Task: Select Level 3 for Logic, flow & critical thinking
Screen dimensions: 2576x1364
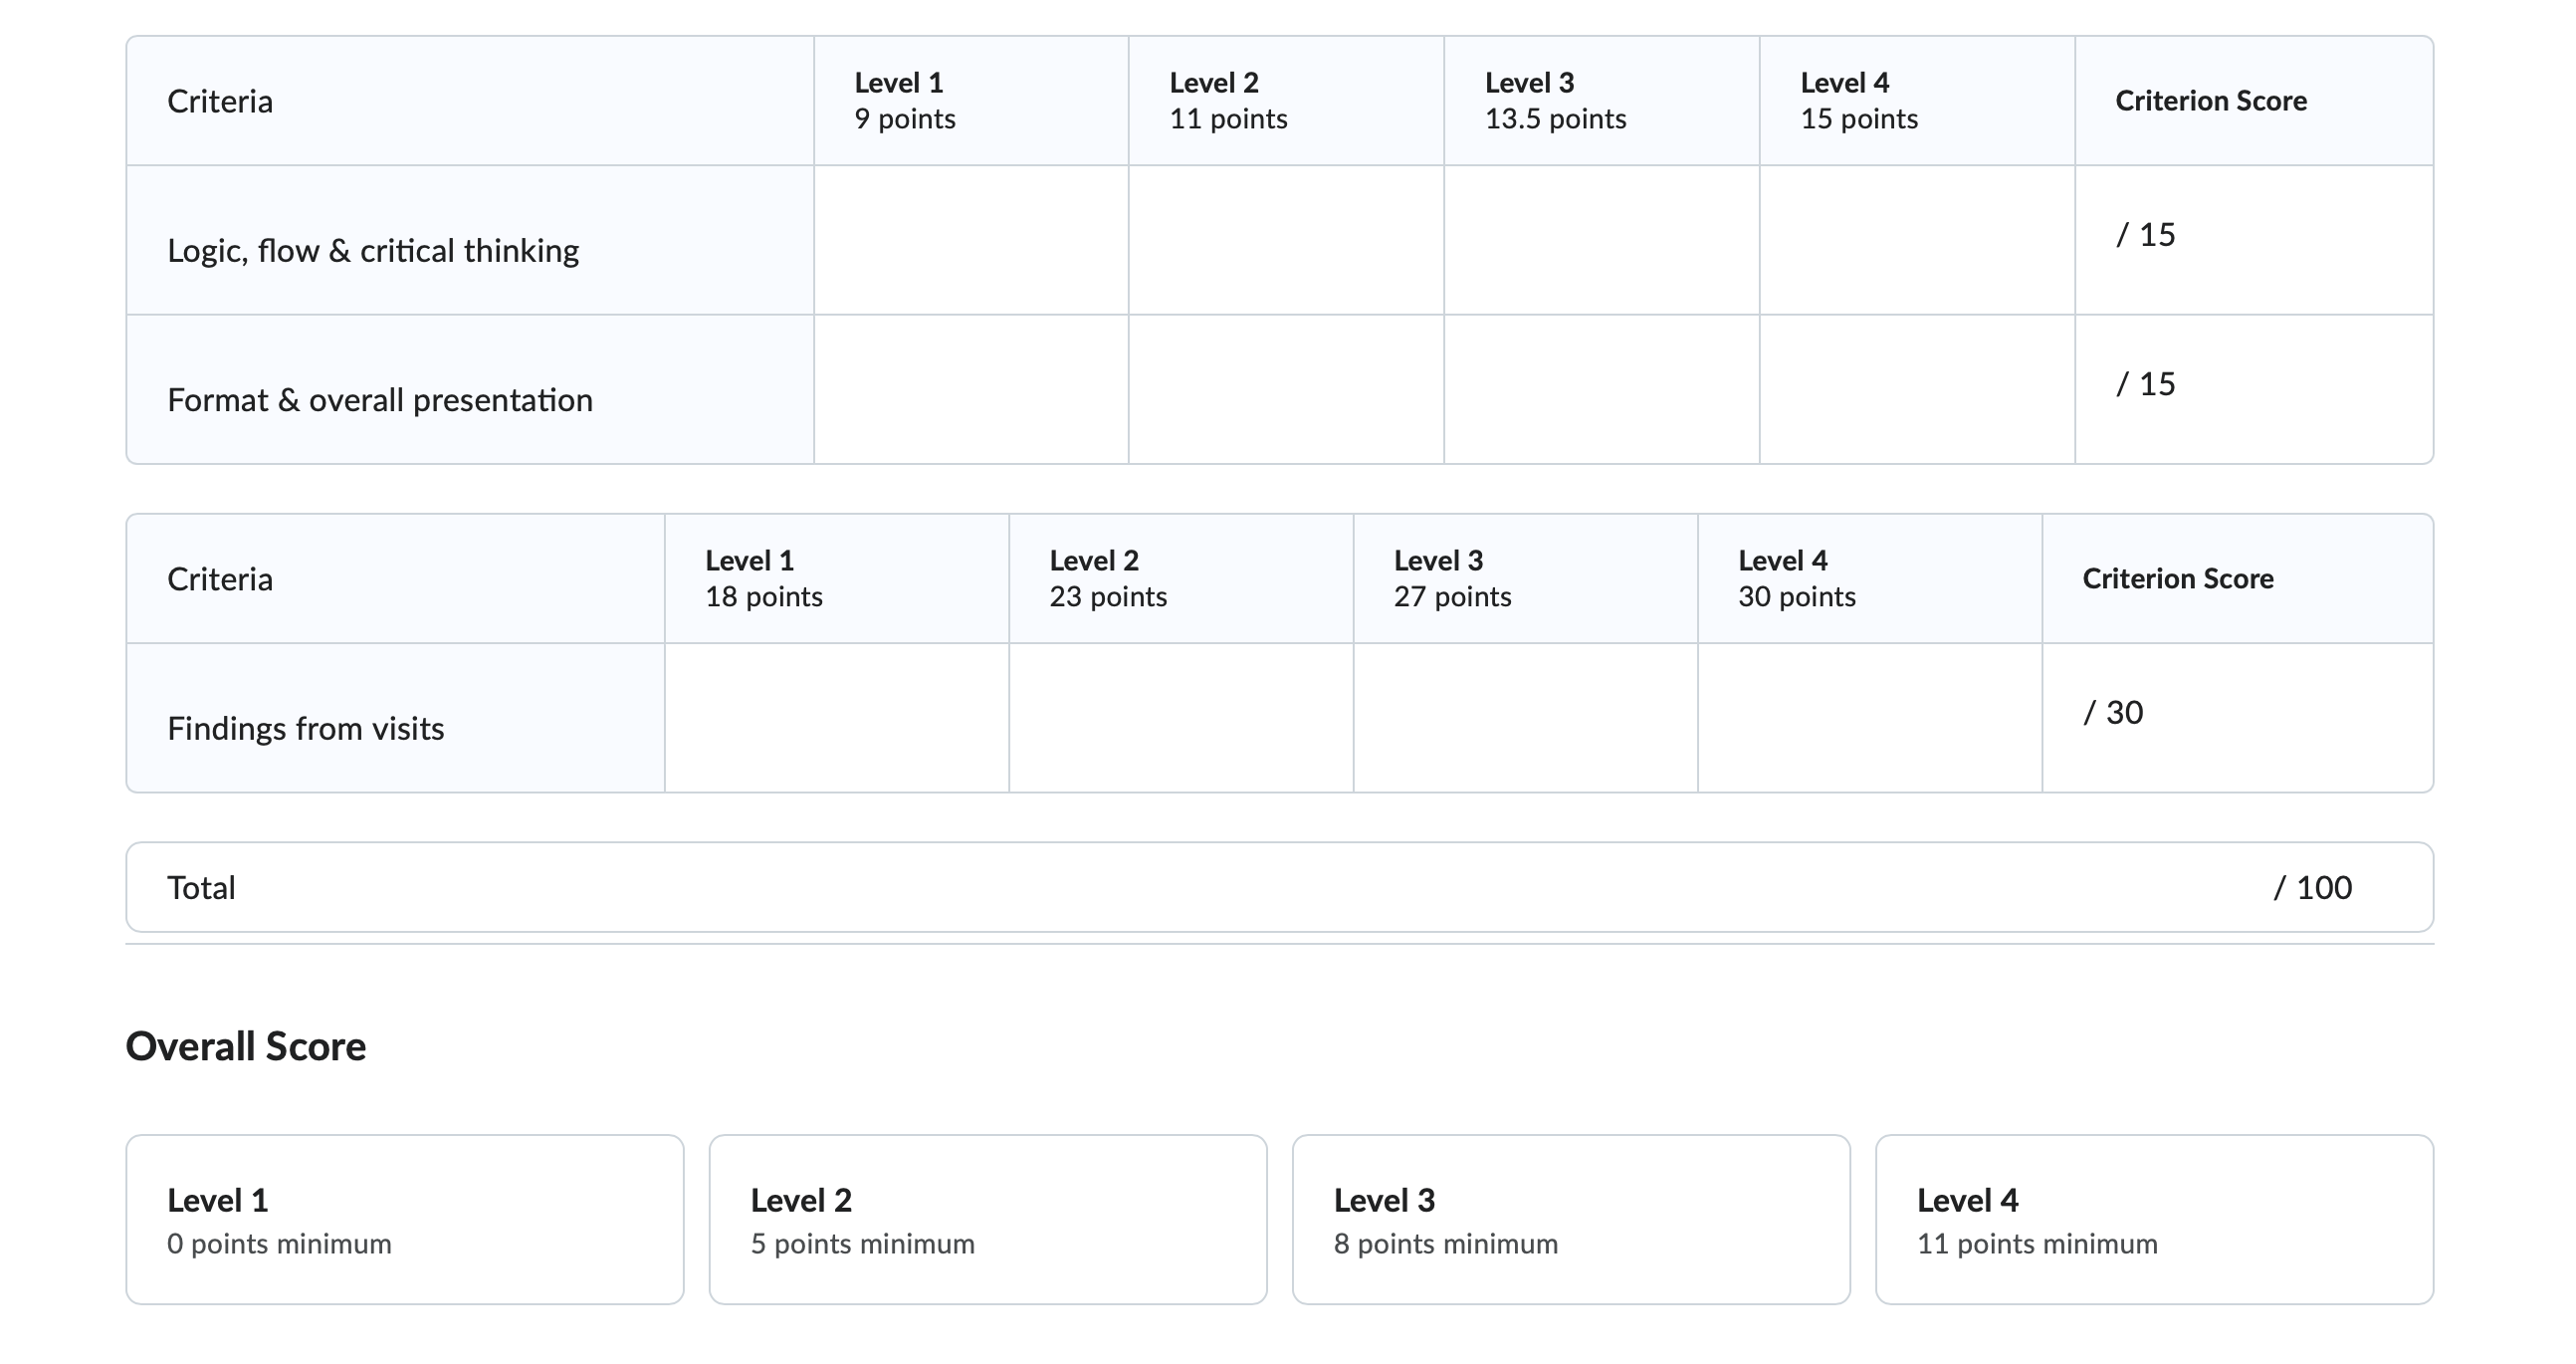Action: 1602,240
